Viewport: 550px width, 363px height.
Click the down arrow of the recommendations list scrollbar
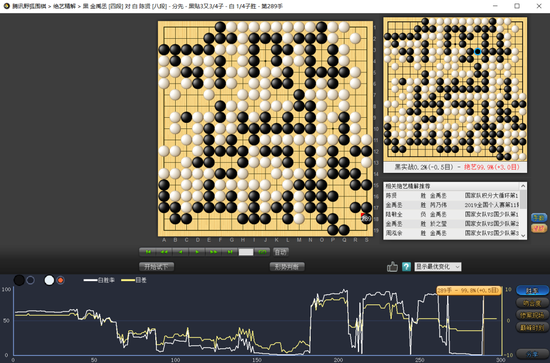coord(523,236)
